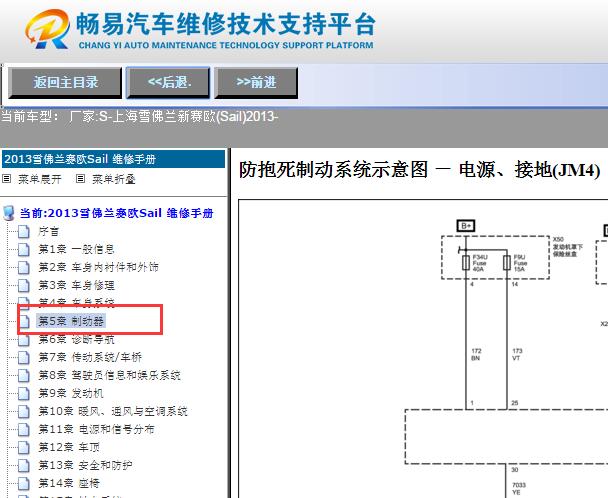The width and height of the screenshot is (608, 498).
Task: Open 第7章 传动系统/车桥
Action: pos(90,357)
